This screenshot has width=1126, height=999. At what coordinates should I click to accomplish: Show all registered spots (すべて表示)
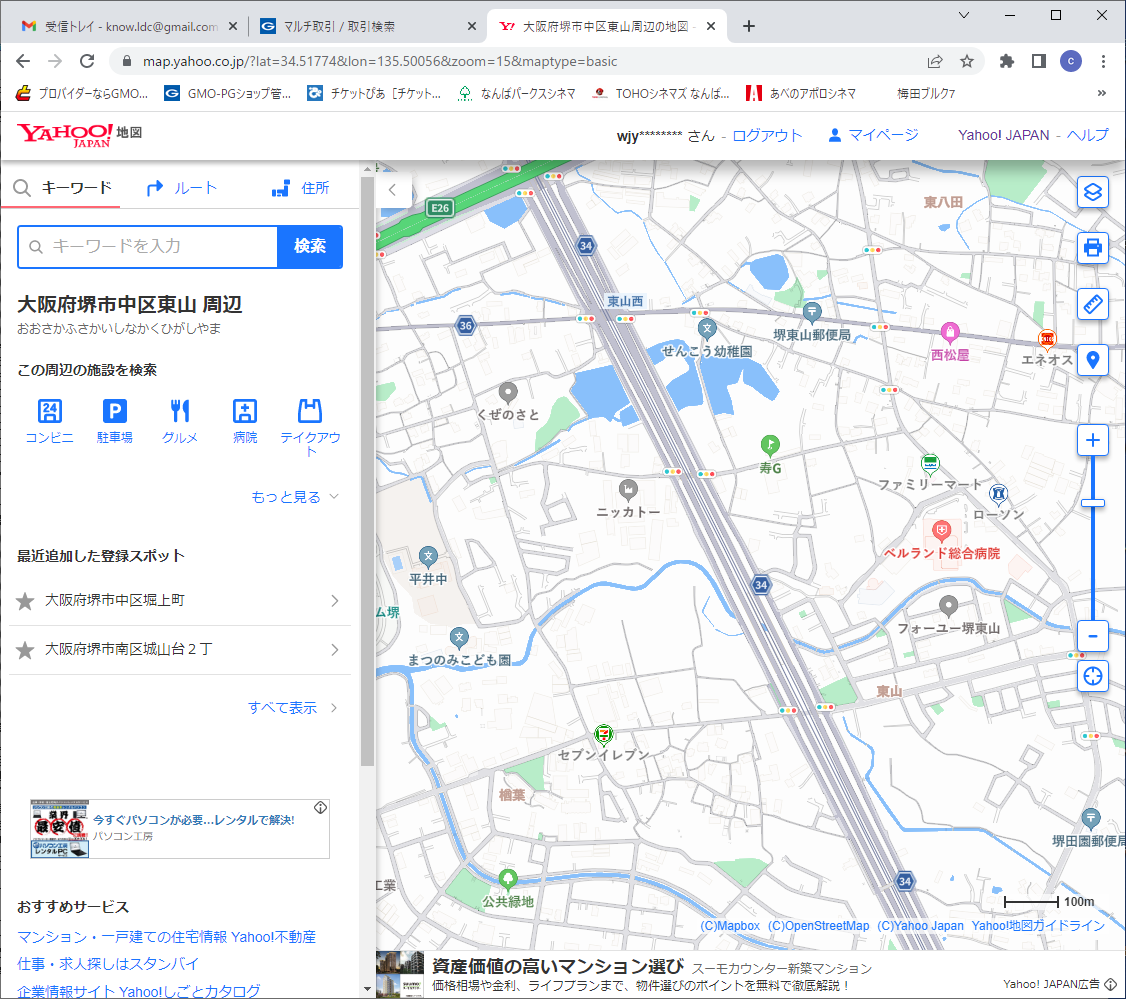point(292,708)
